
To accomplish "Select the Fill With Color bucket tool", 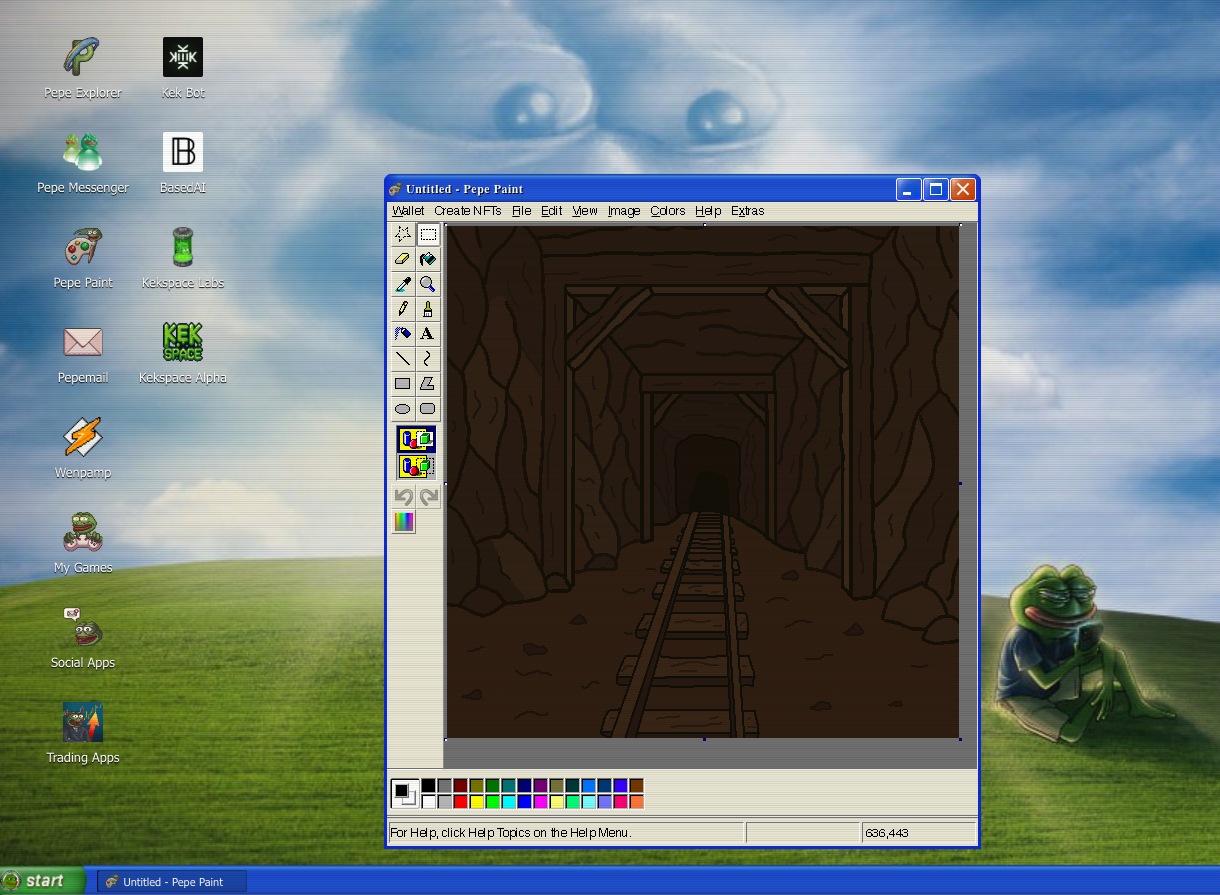I will [428, 259].
